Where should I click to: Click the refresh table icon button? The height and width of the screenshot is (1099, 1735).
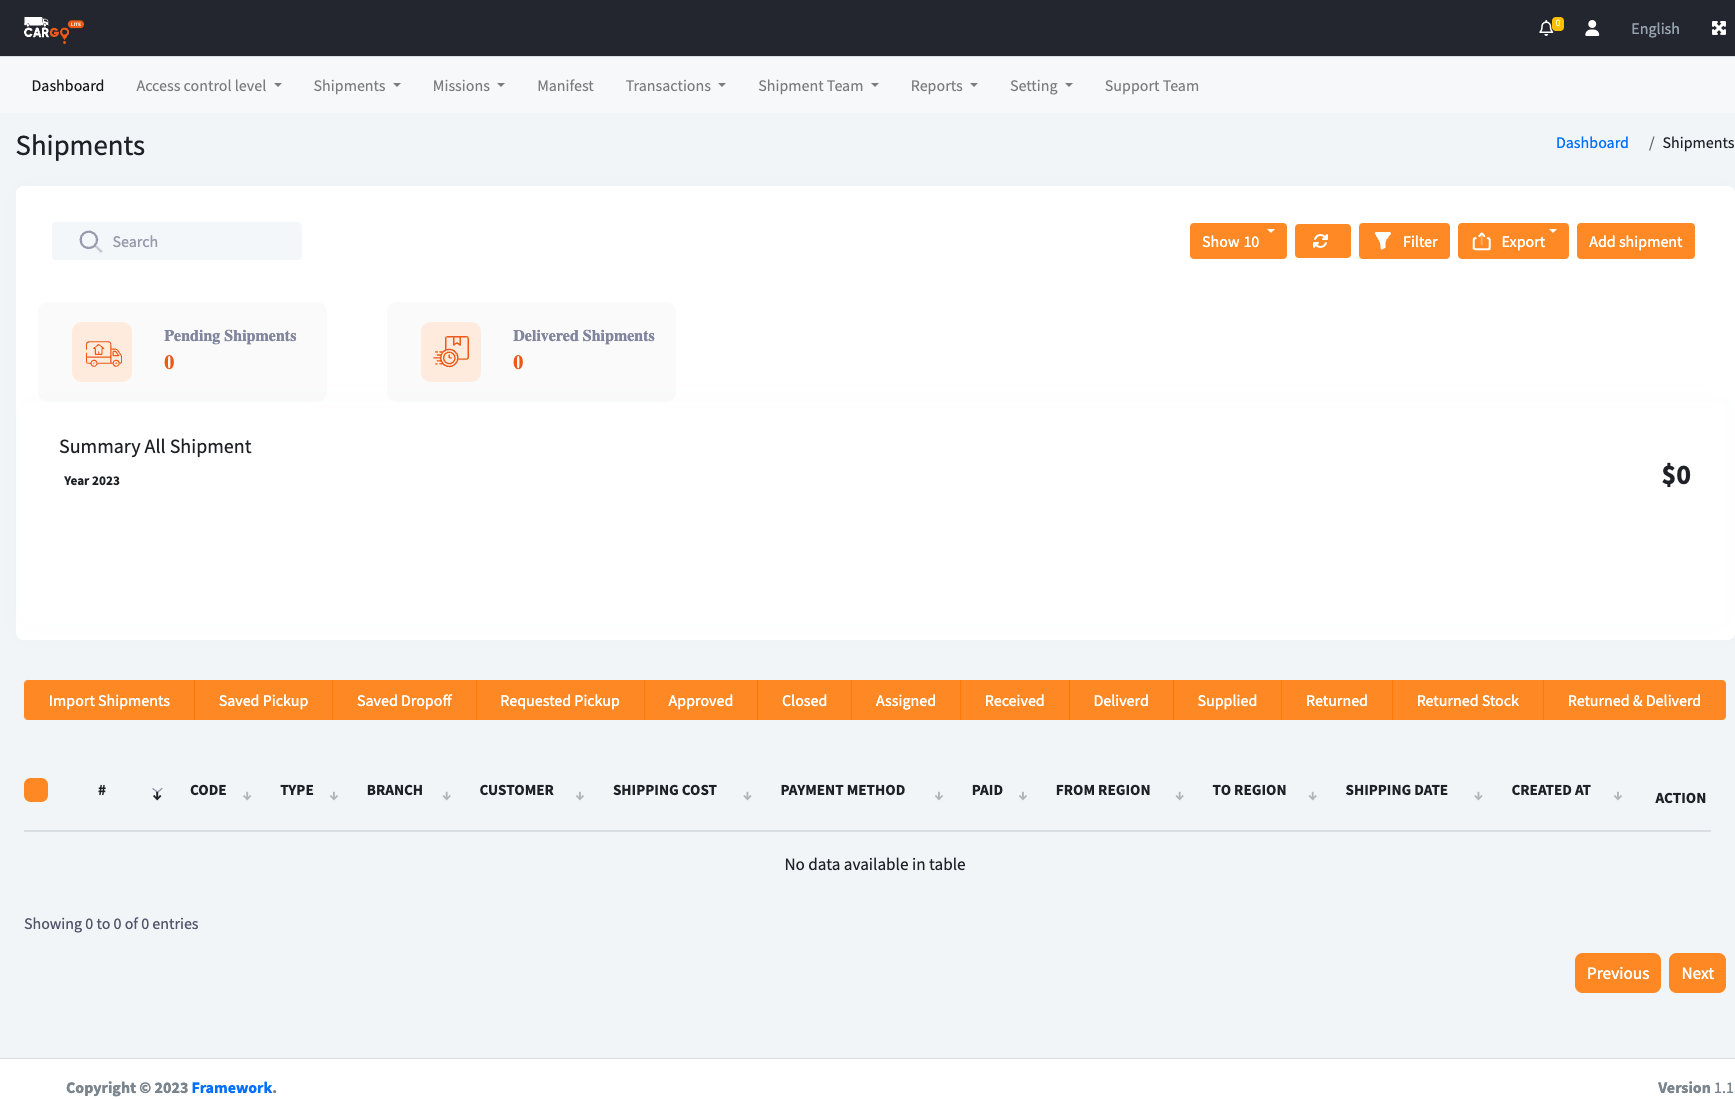coord(1322,241)
